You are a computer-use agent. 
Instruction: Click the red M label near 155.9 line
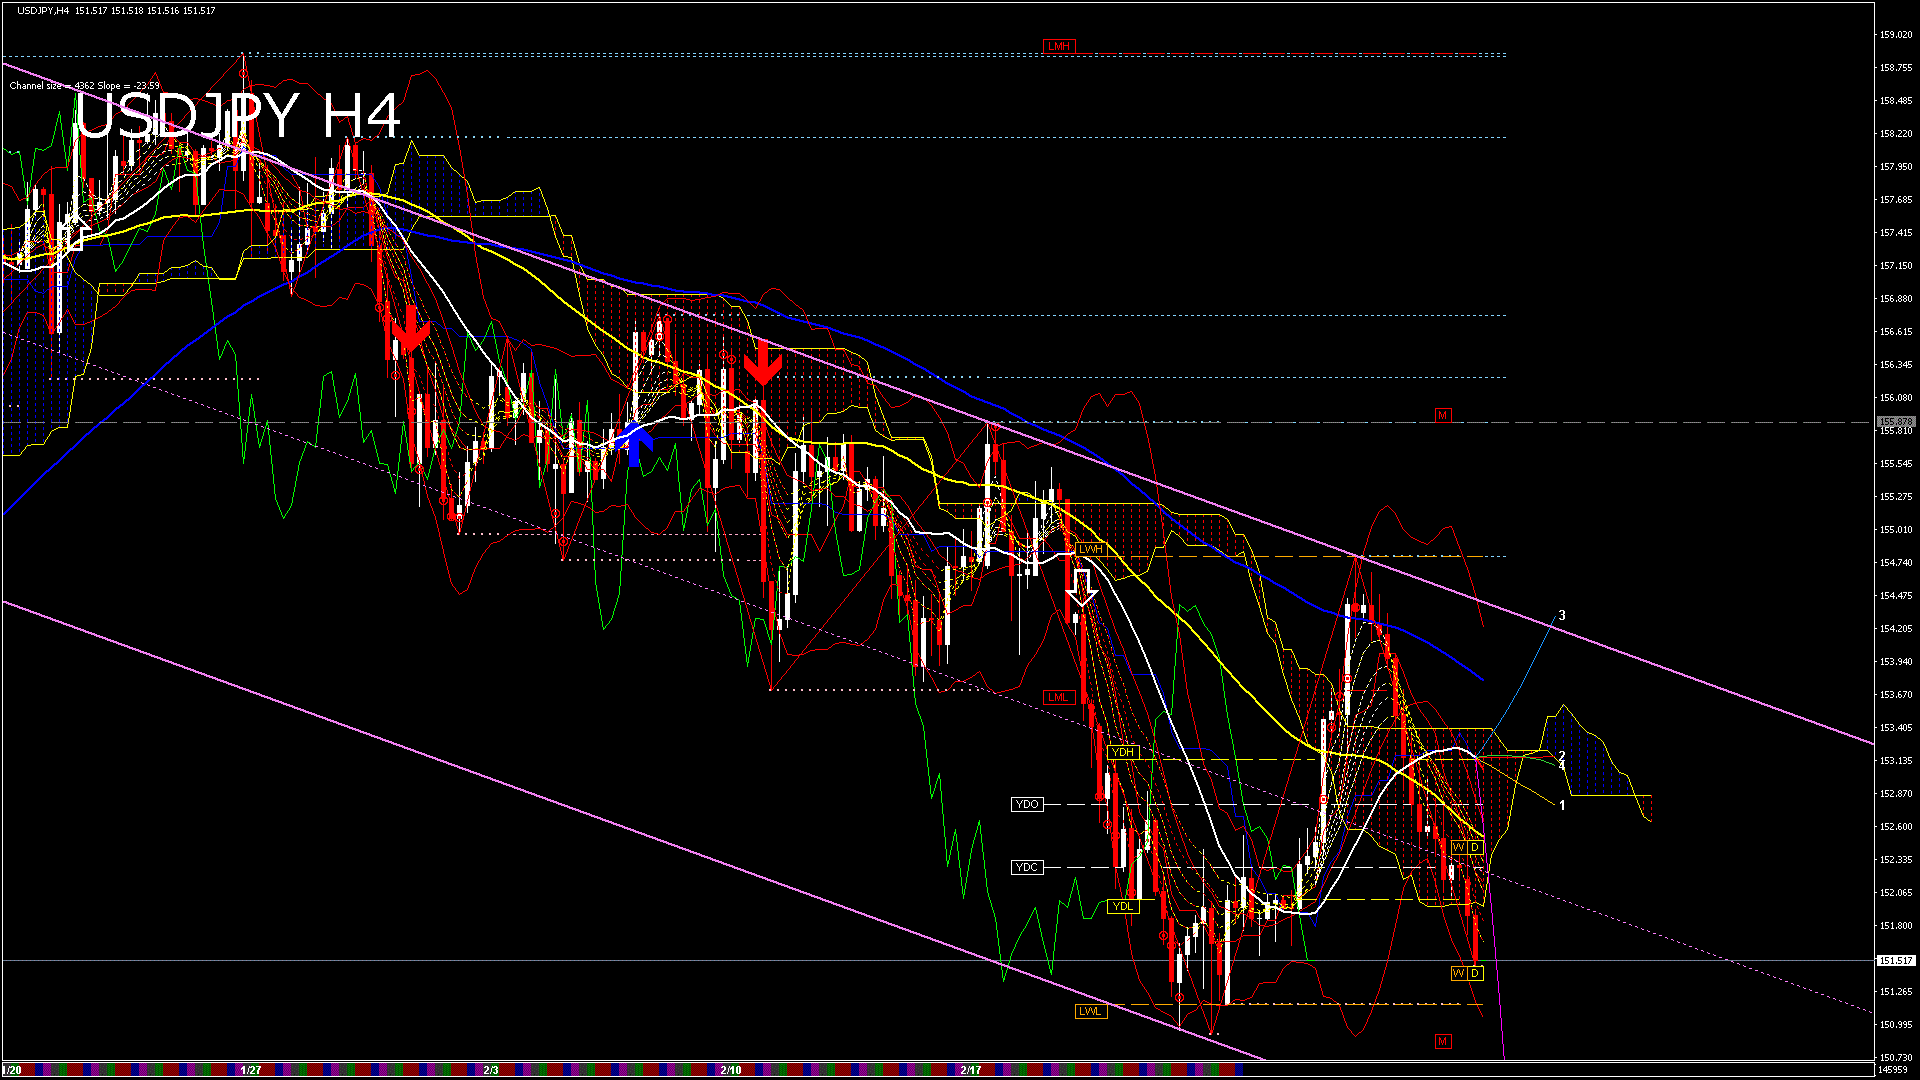(x=1442, y=415)
